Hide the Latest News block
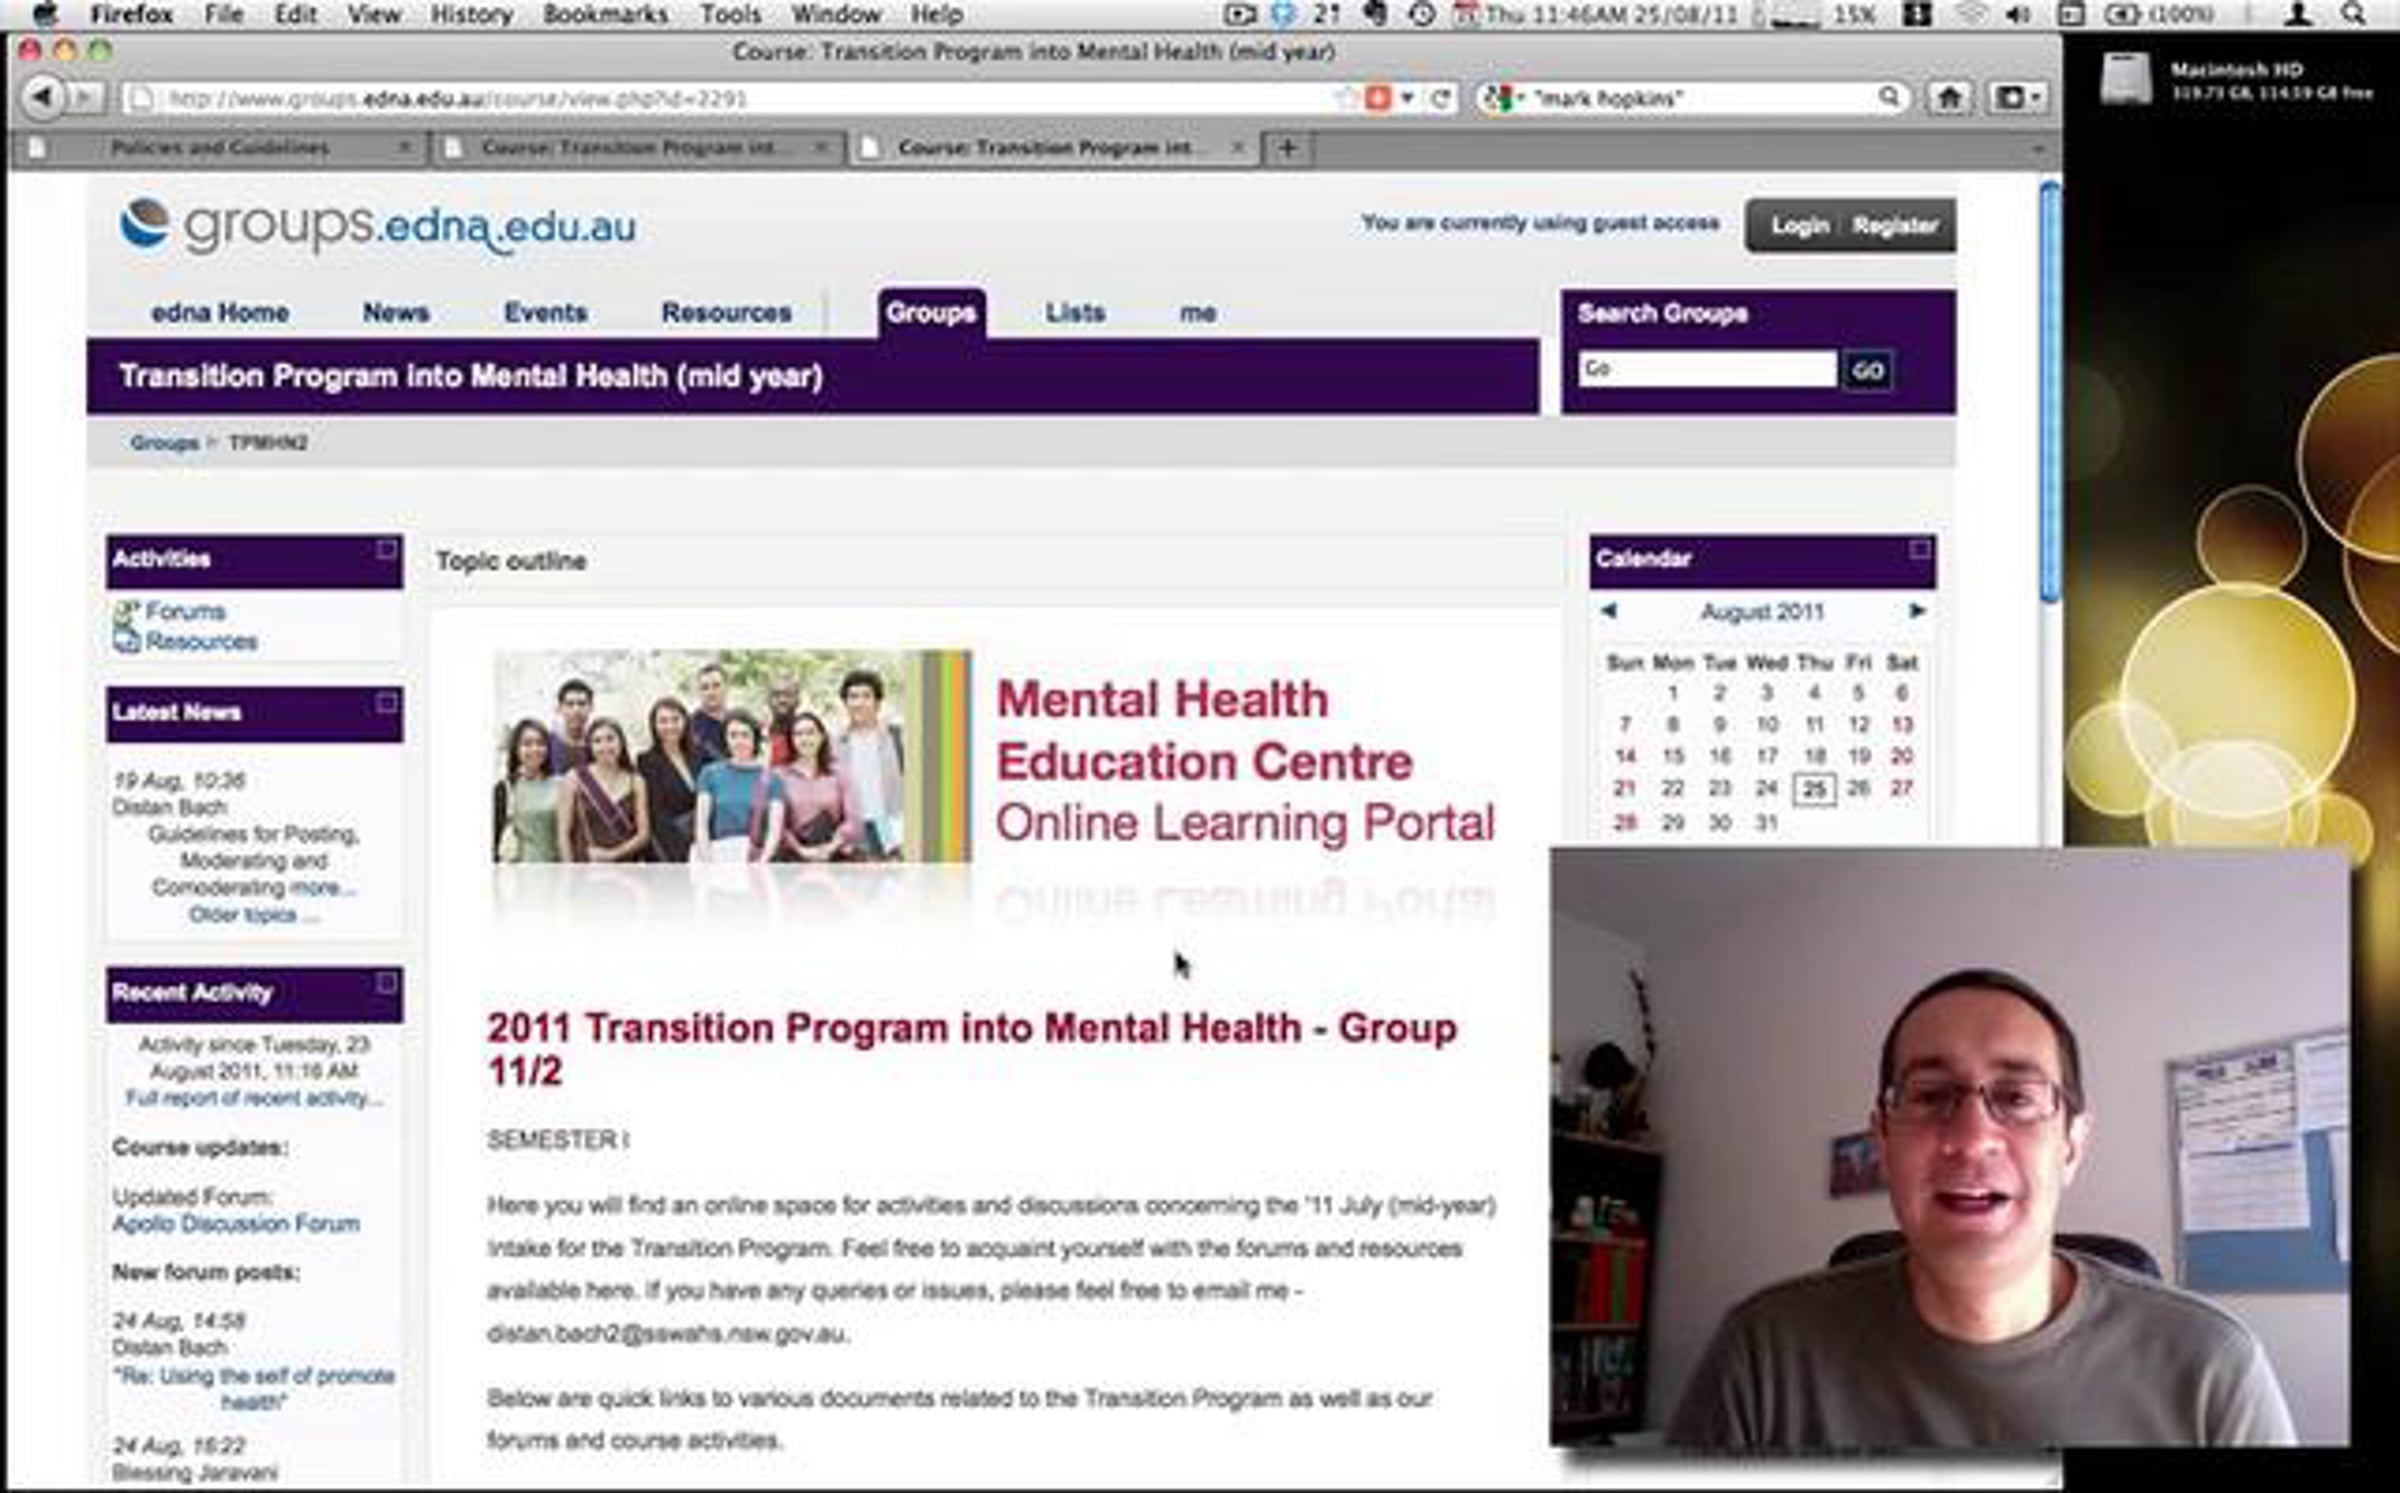 [x=386, y=704]
